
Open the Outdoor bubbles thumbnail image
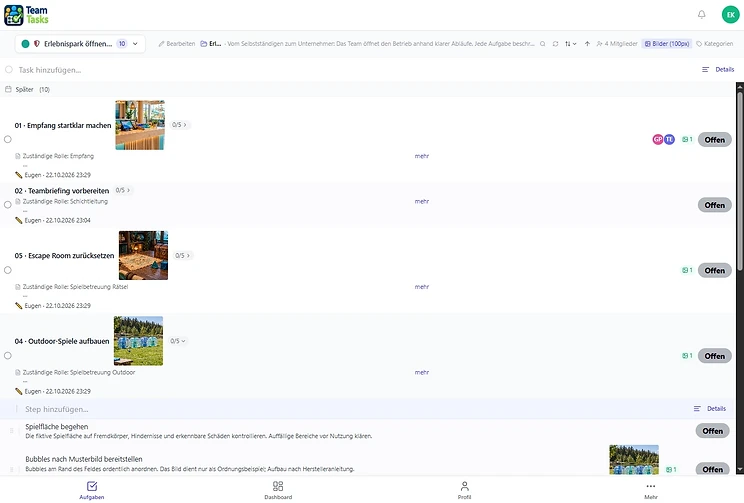coord(138,341)
